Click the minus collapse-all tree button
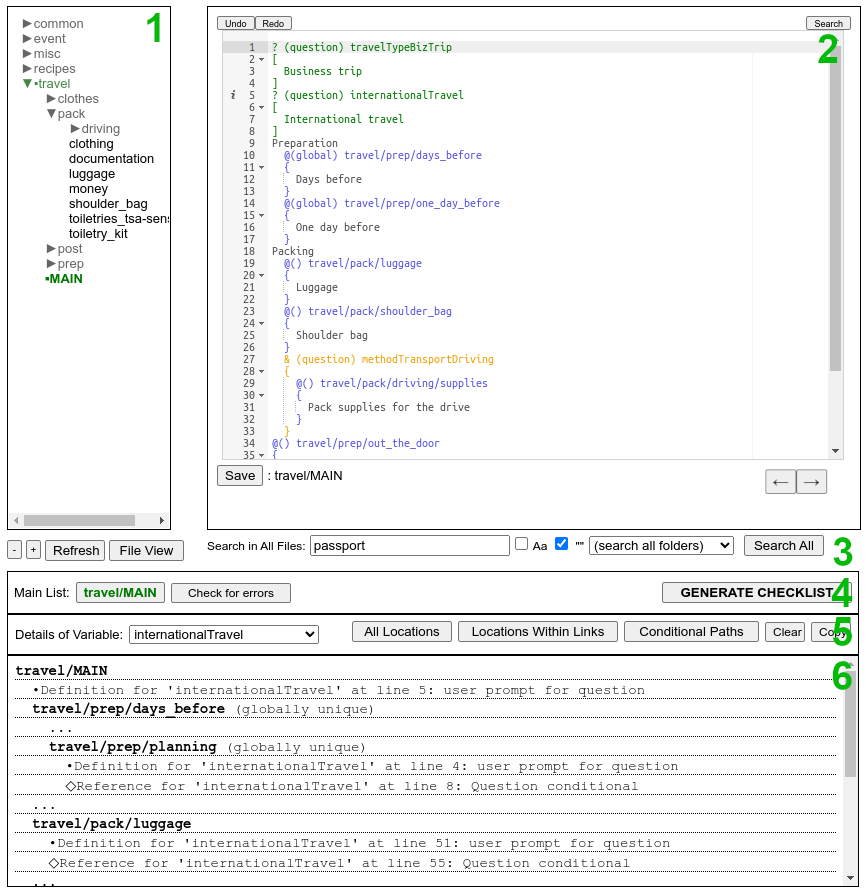Image resolution: width=866 pixels, height=894 pixels. click(15, 550)
